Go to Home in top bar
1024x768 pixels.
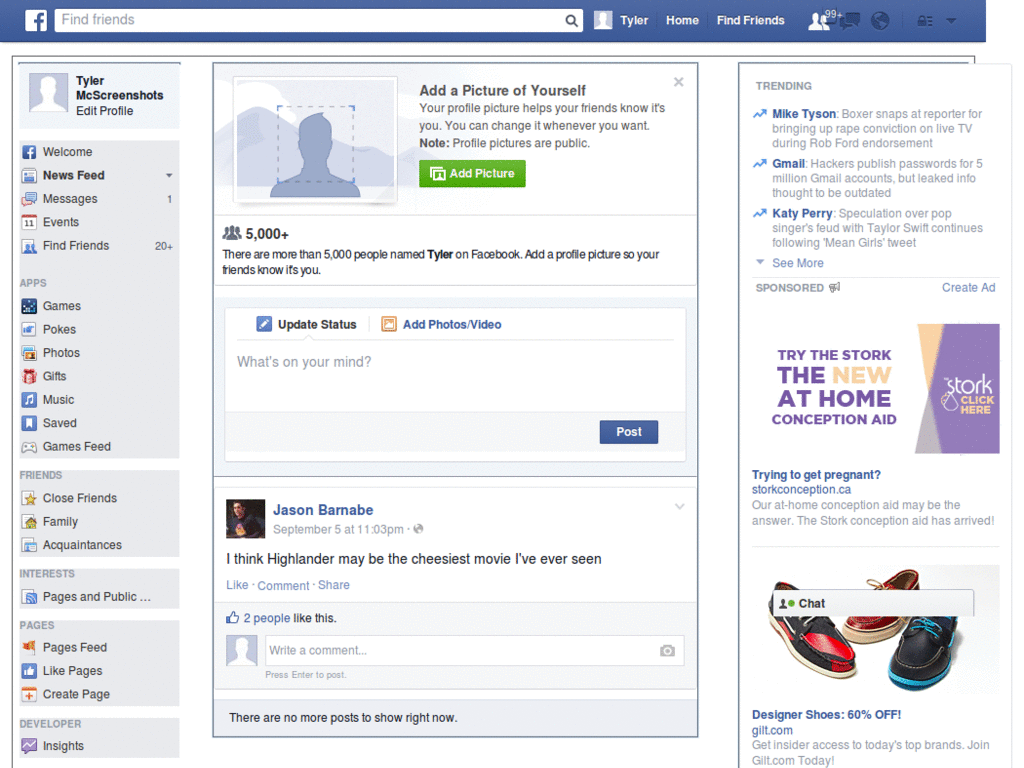tap(682, 20)
